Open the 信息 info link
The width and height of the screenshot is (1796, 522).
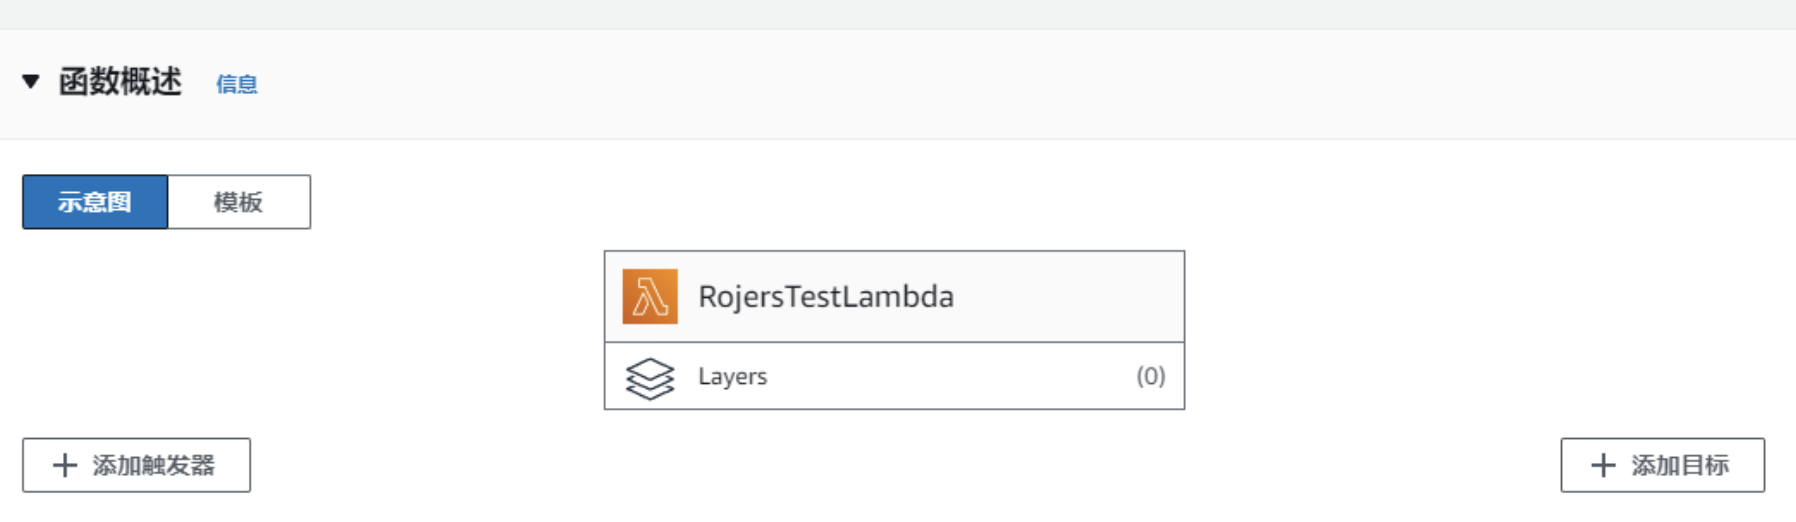pos(237,84)
